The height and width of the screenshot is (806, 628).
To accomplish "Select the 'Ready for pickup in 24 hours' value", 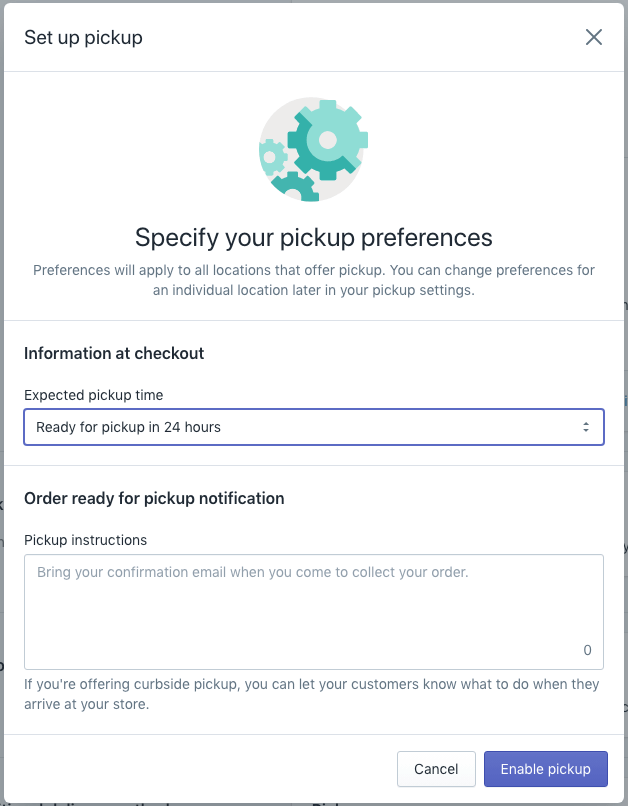I will click(128, 427).
